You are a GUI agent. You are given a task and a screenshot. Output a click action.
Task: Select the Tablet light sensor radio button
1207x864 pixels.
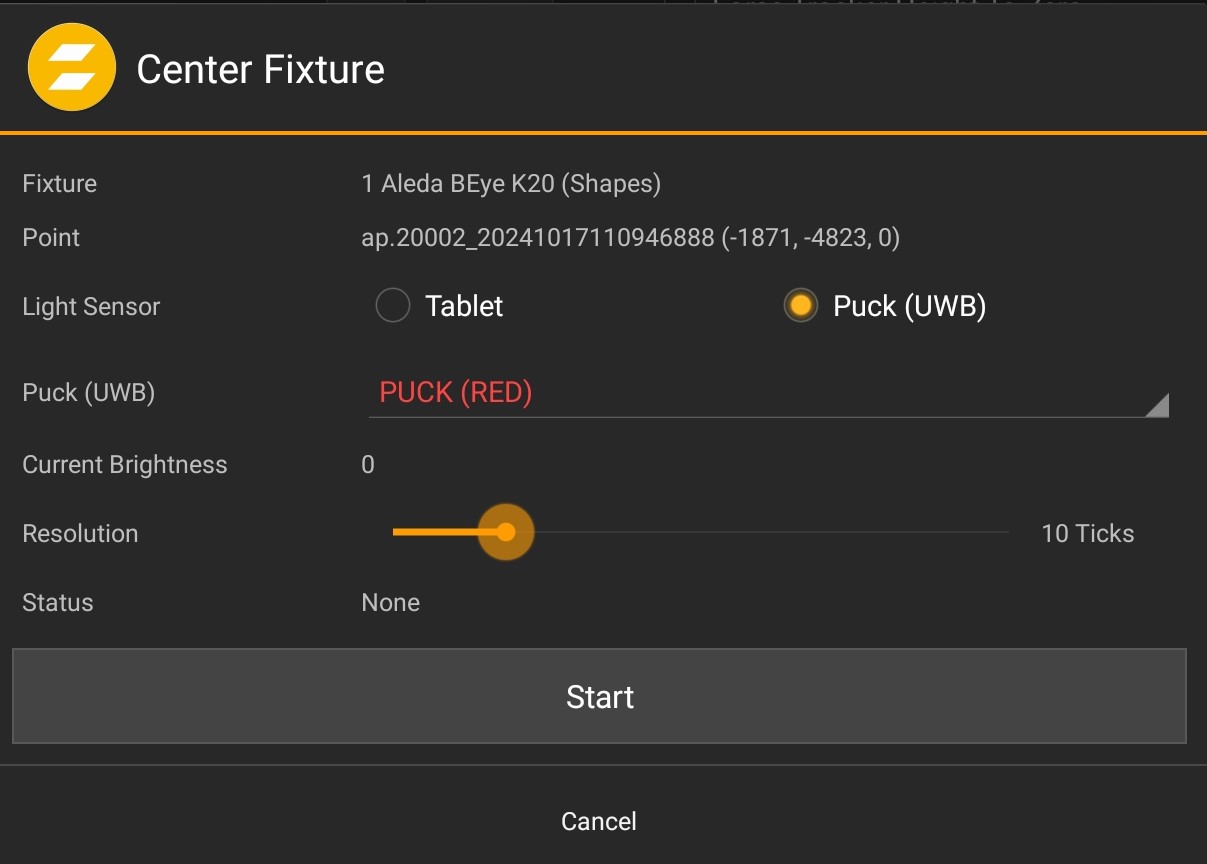[393, 306]
